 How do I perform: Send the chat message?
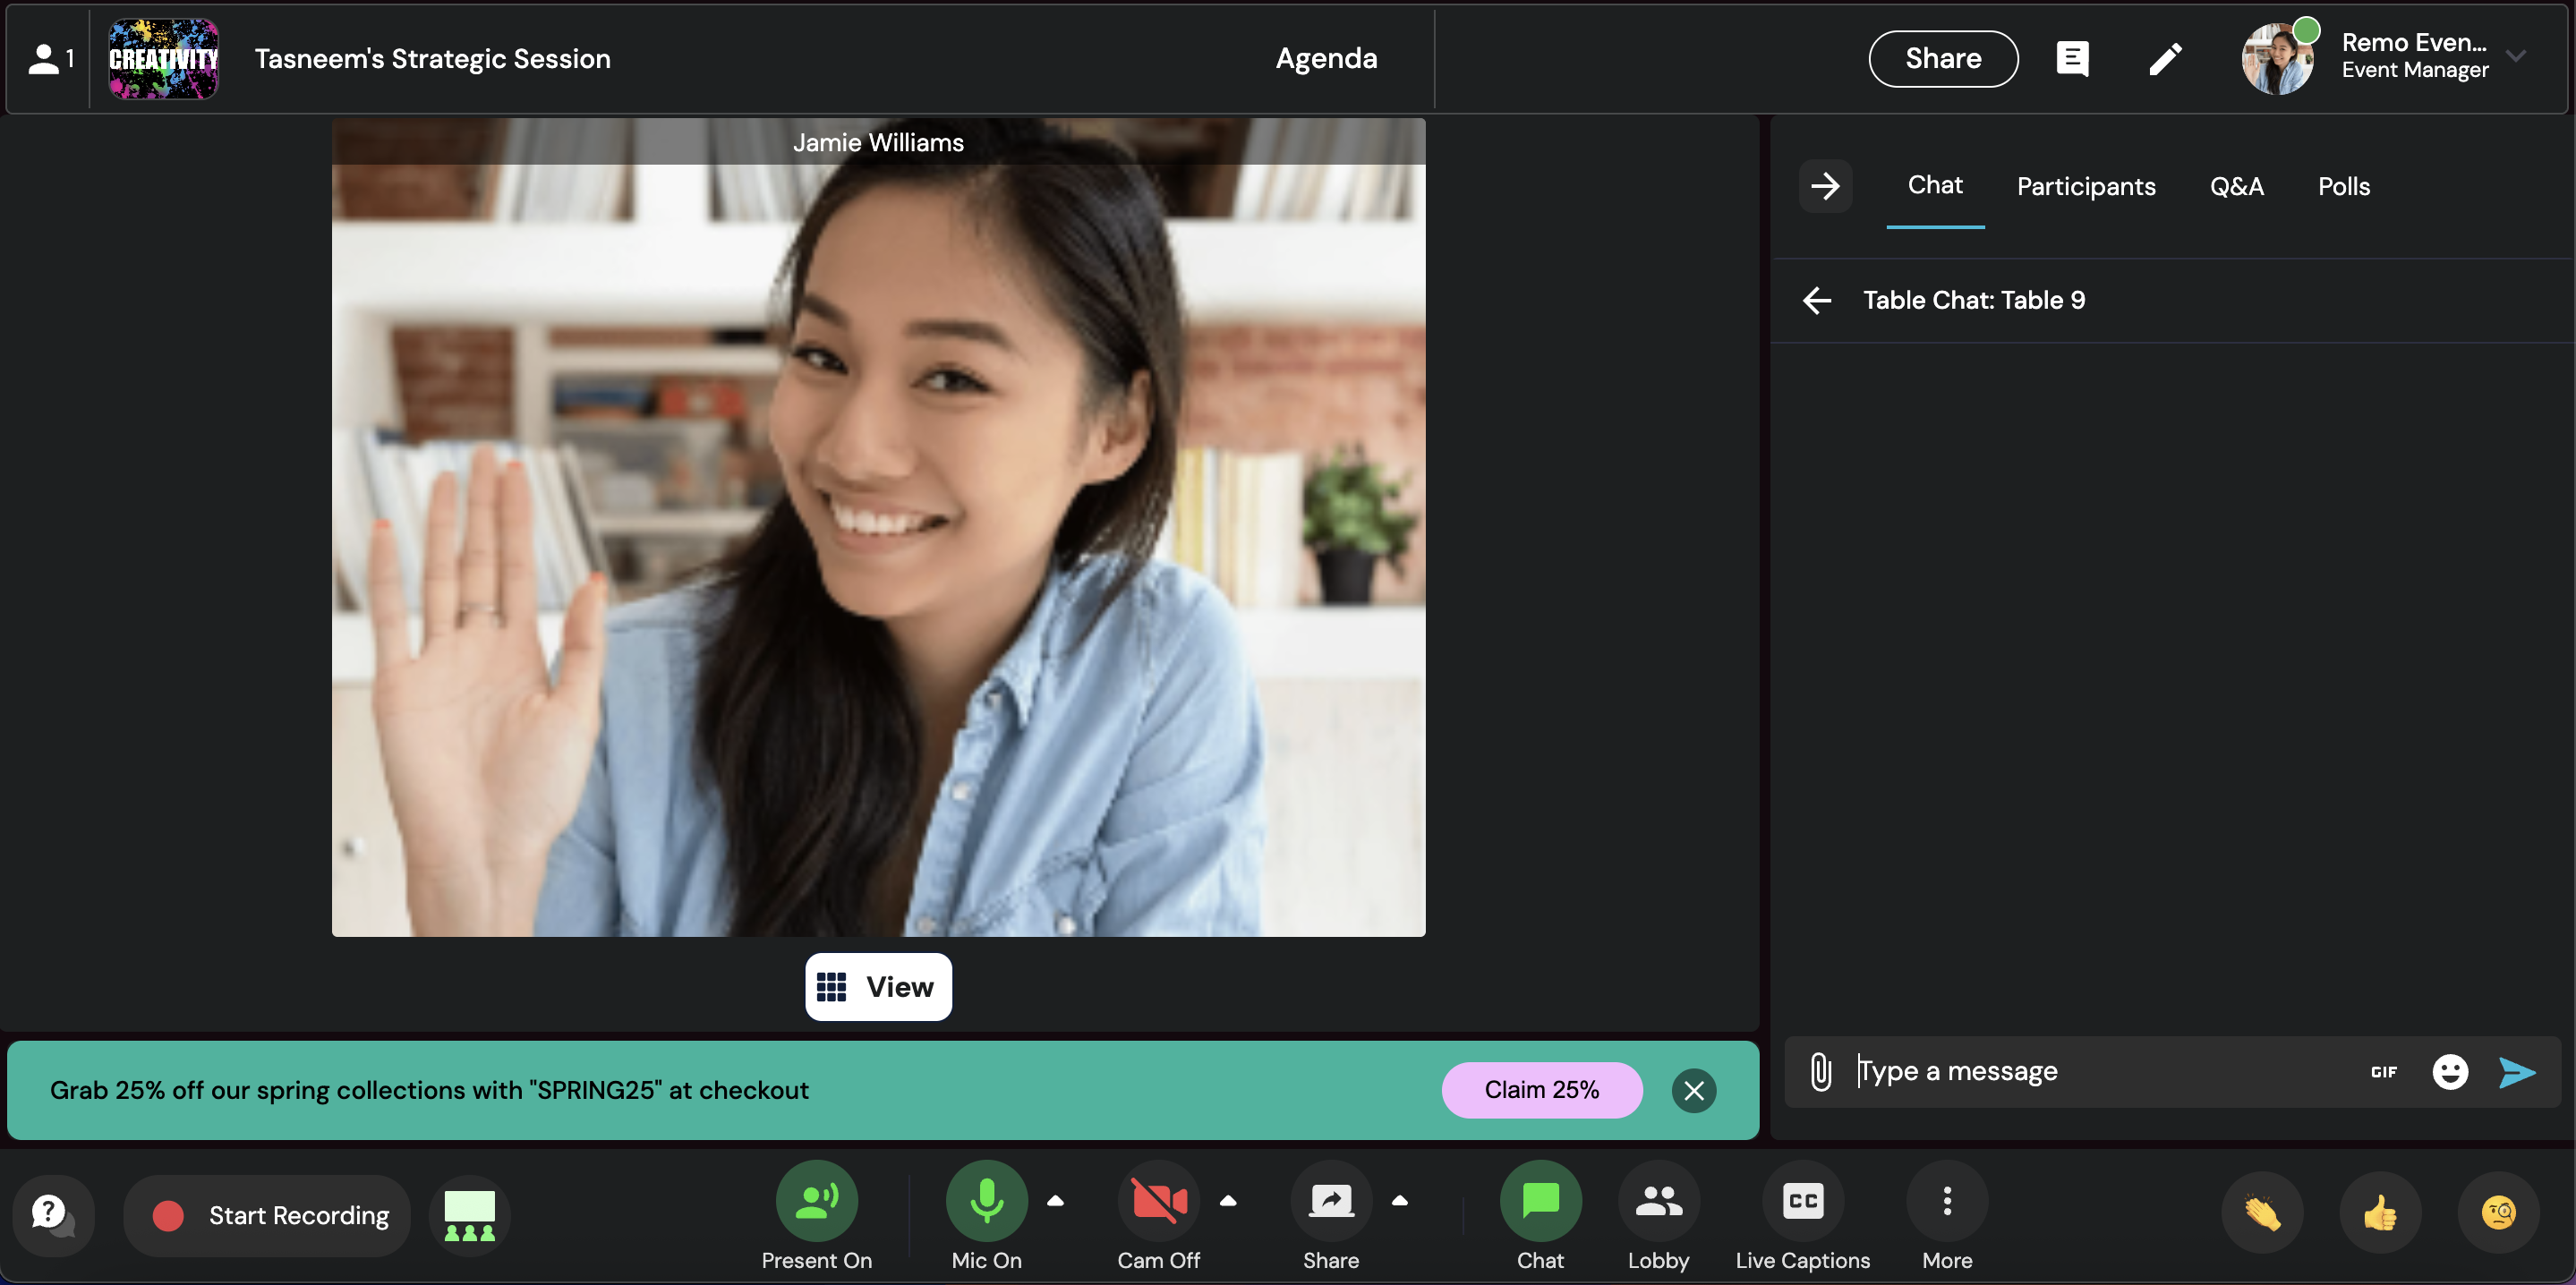2517,1072
